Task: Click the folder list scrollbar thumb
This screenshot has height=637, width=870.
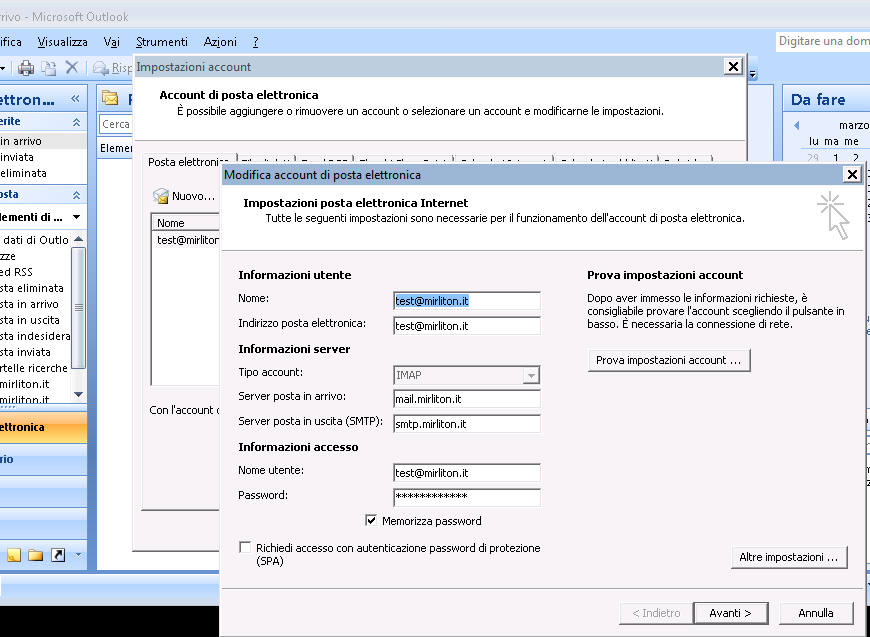Action: pyautogui.click(x=78, y=307)
